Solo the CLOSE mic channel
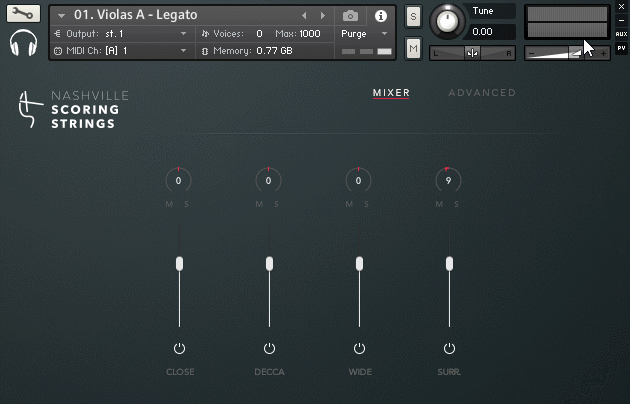Image resolution: width=630 pixels, height=404 pixels. coord(186,204)
